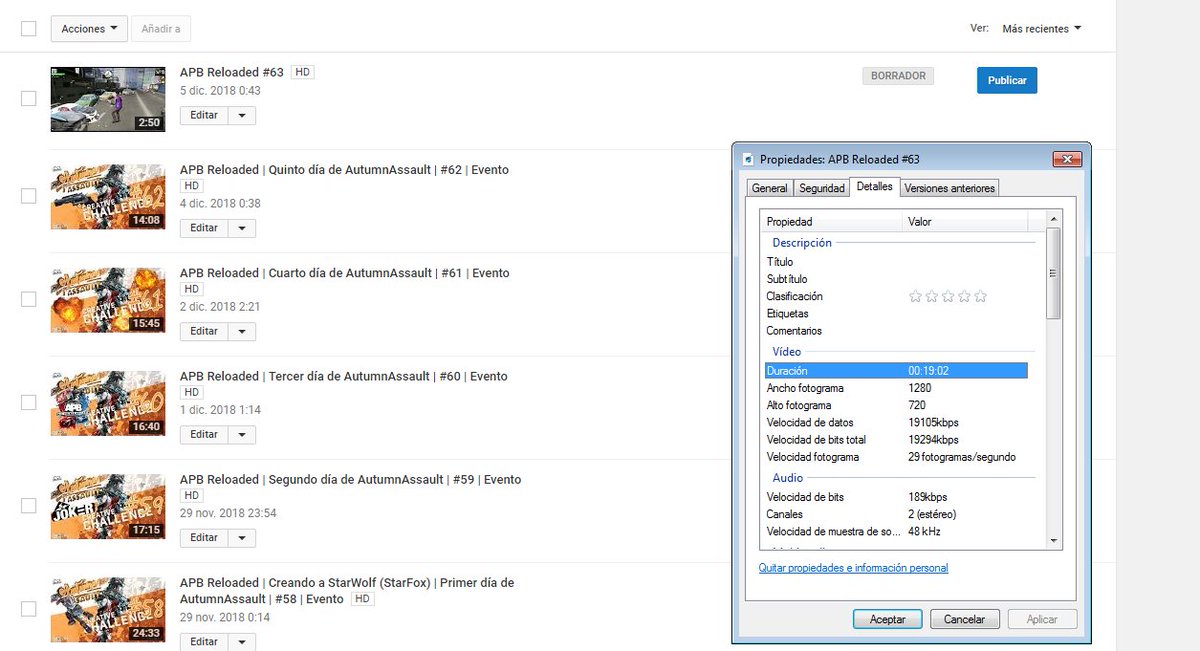Click Publicar for APB Reloaded #63

[1007, 80]
